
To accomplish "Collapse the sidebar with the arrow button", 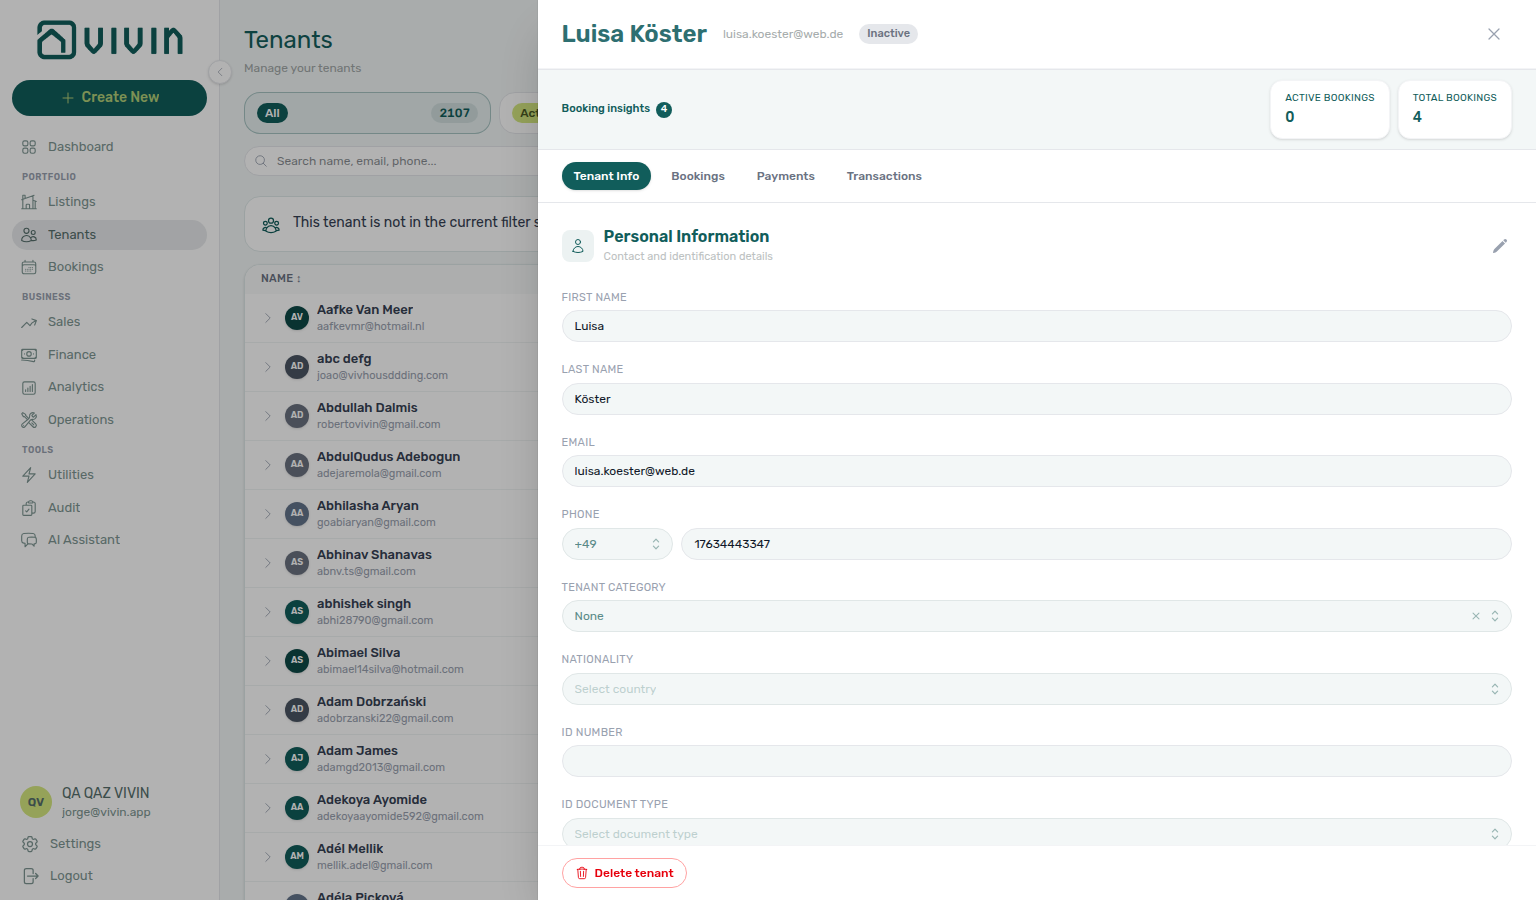I will pyautogui.click(x=220, y=72).
